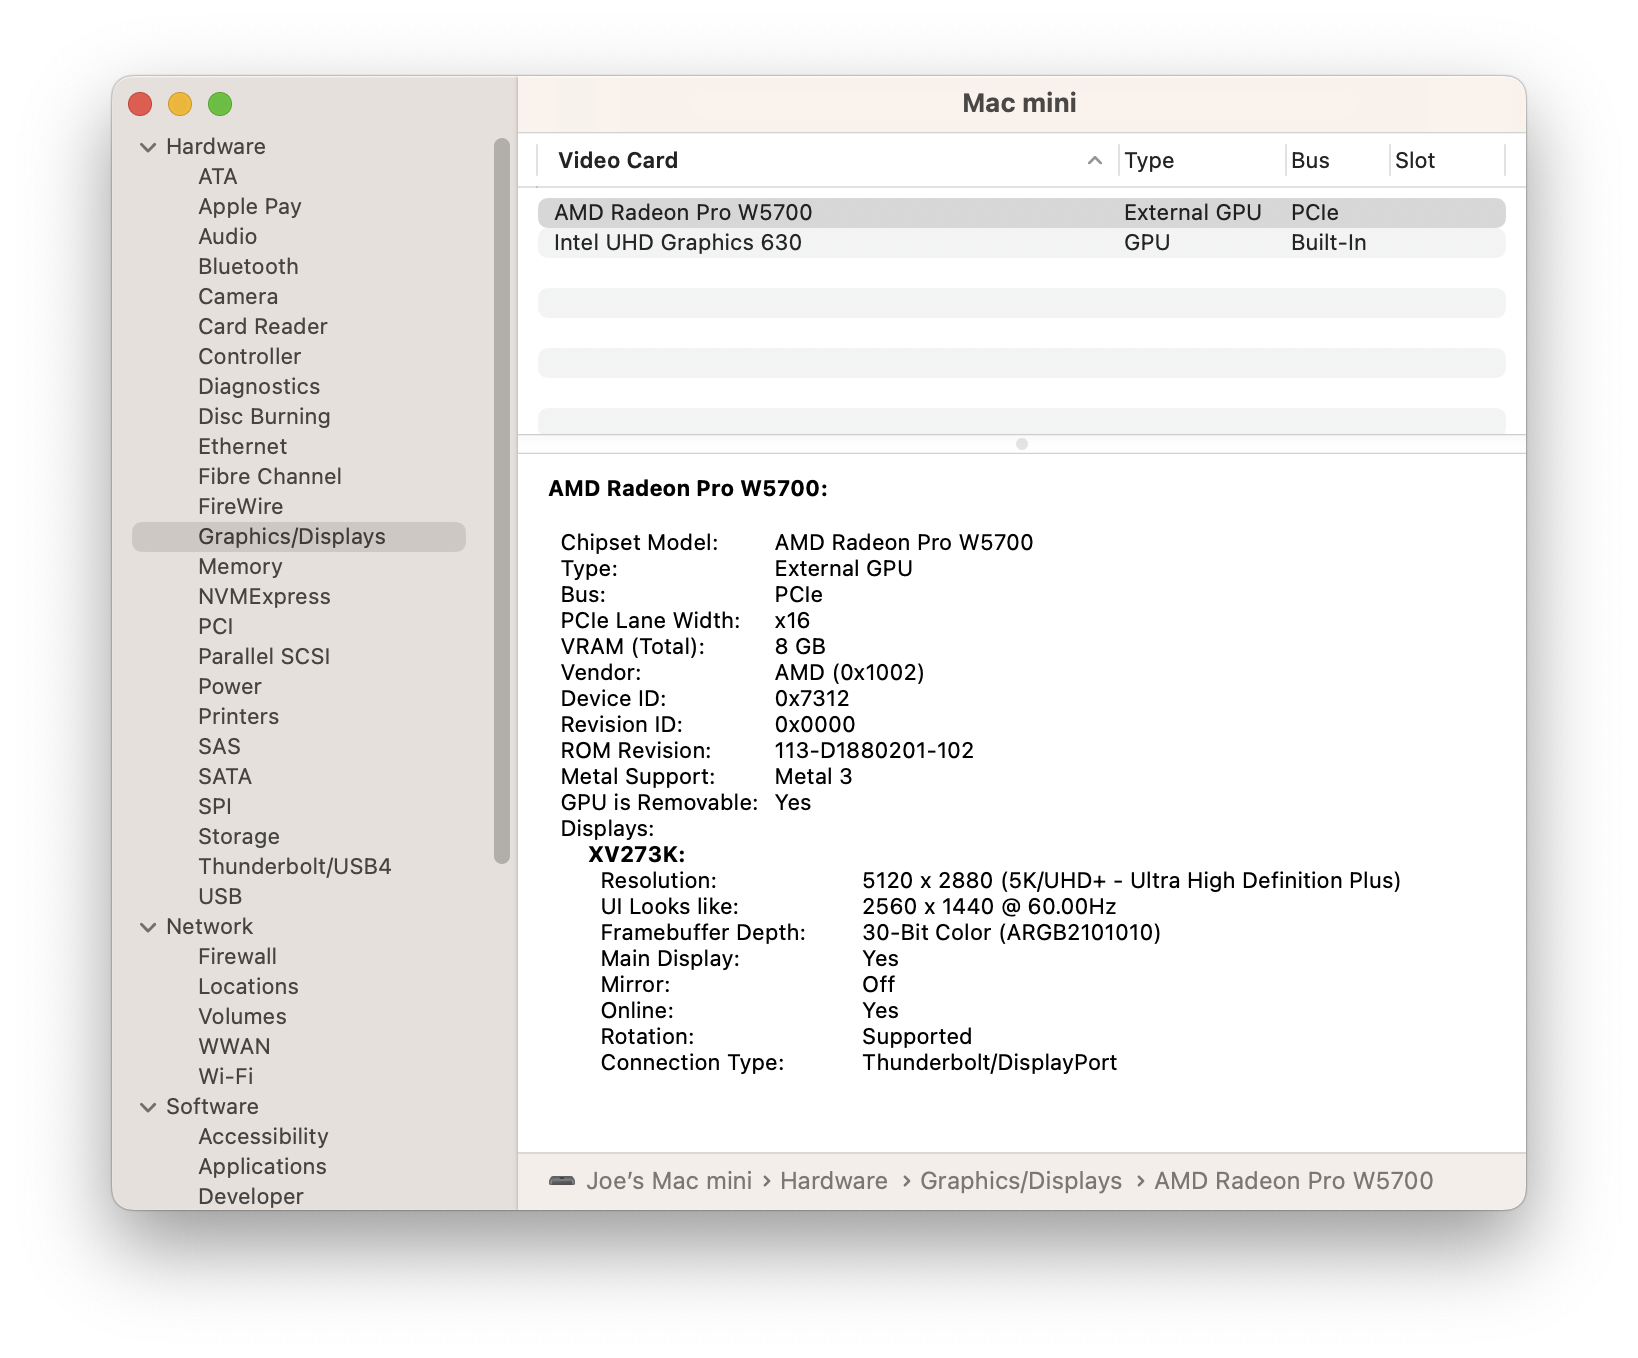Click the 30-Bit Color framebuffer depth value

[1011, 933]
